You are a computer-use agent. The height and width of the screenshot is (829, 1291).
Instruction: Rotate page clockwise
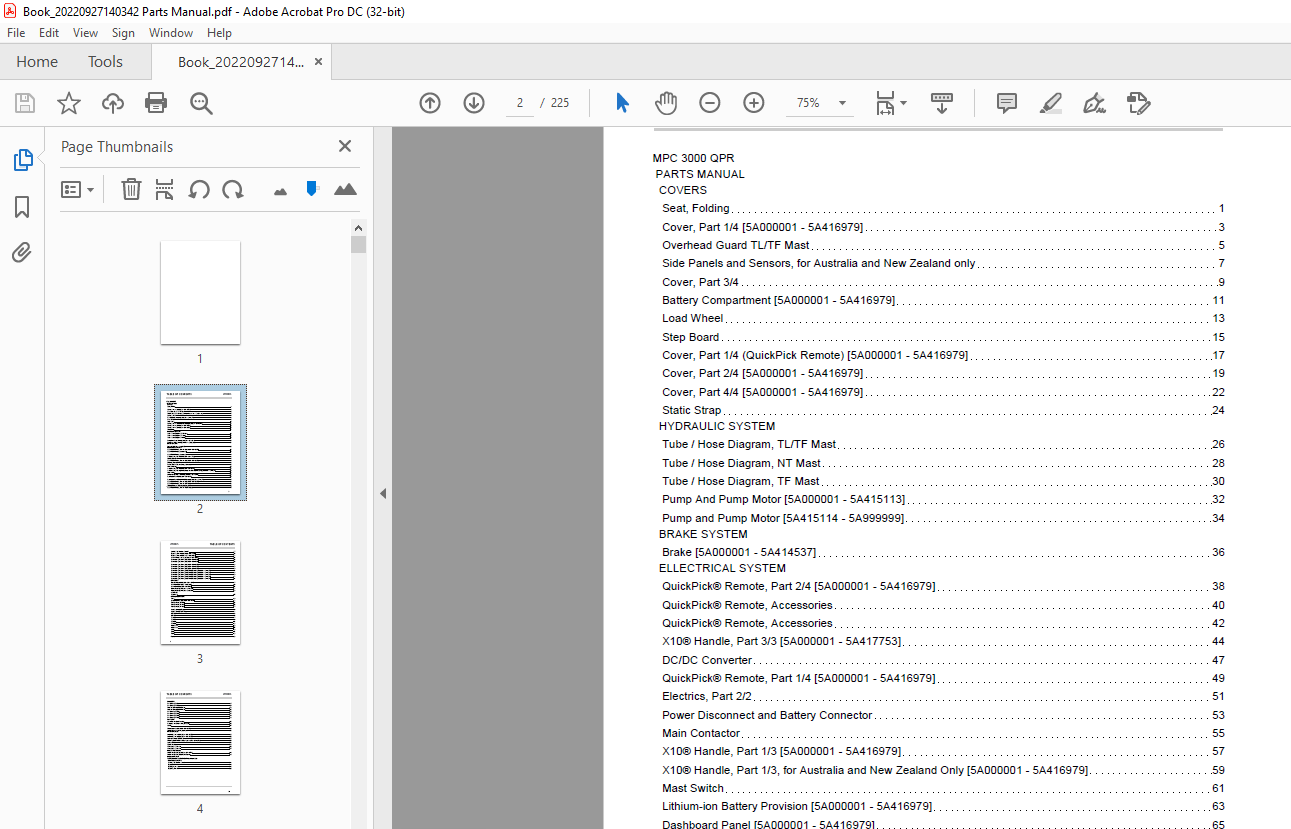pyautogui.click(x=233, y=189)
